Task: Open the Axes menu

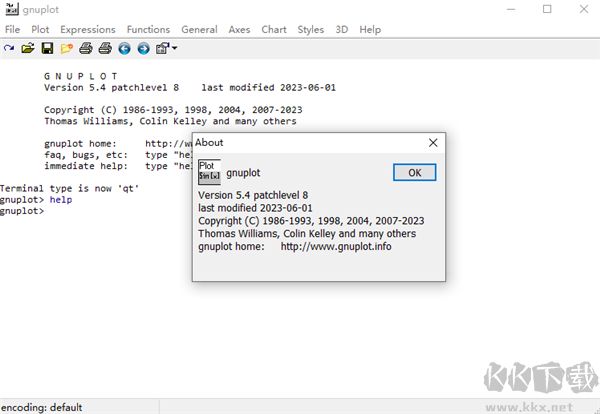Action: pyautogui.click(x=239, y=29)
